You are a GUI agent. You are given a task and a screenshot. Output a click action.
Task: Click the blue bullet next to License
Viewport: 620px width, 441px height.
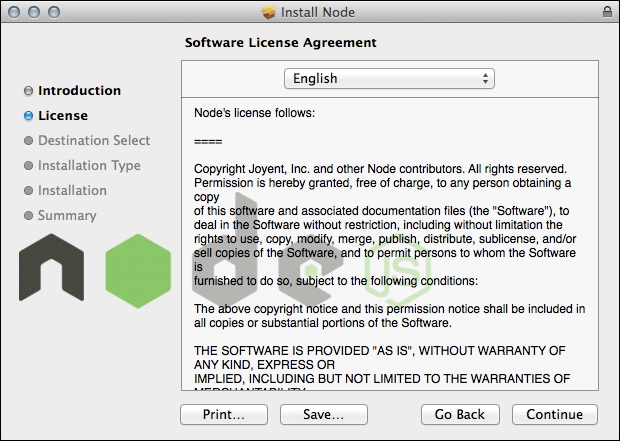click(x=28, y=115)
